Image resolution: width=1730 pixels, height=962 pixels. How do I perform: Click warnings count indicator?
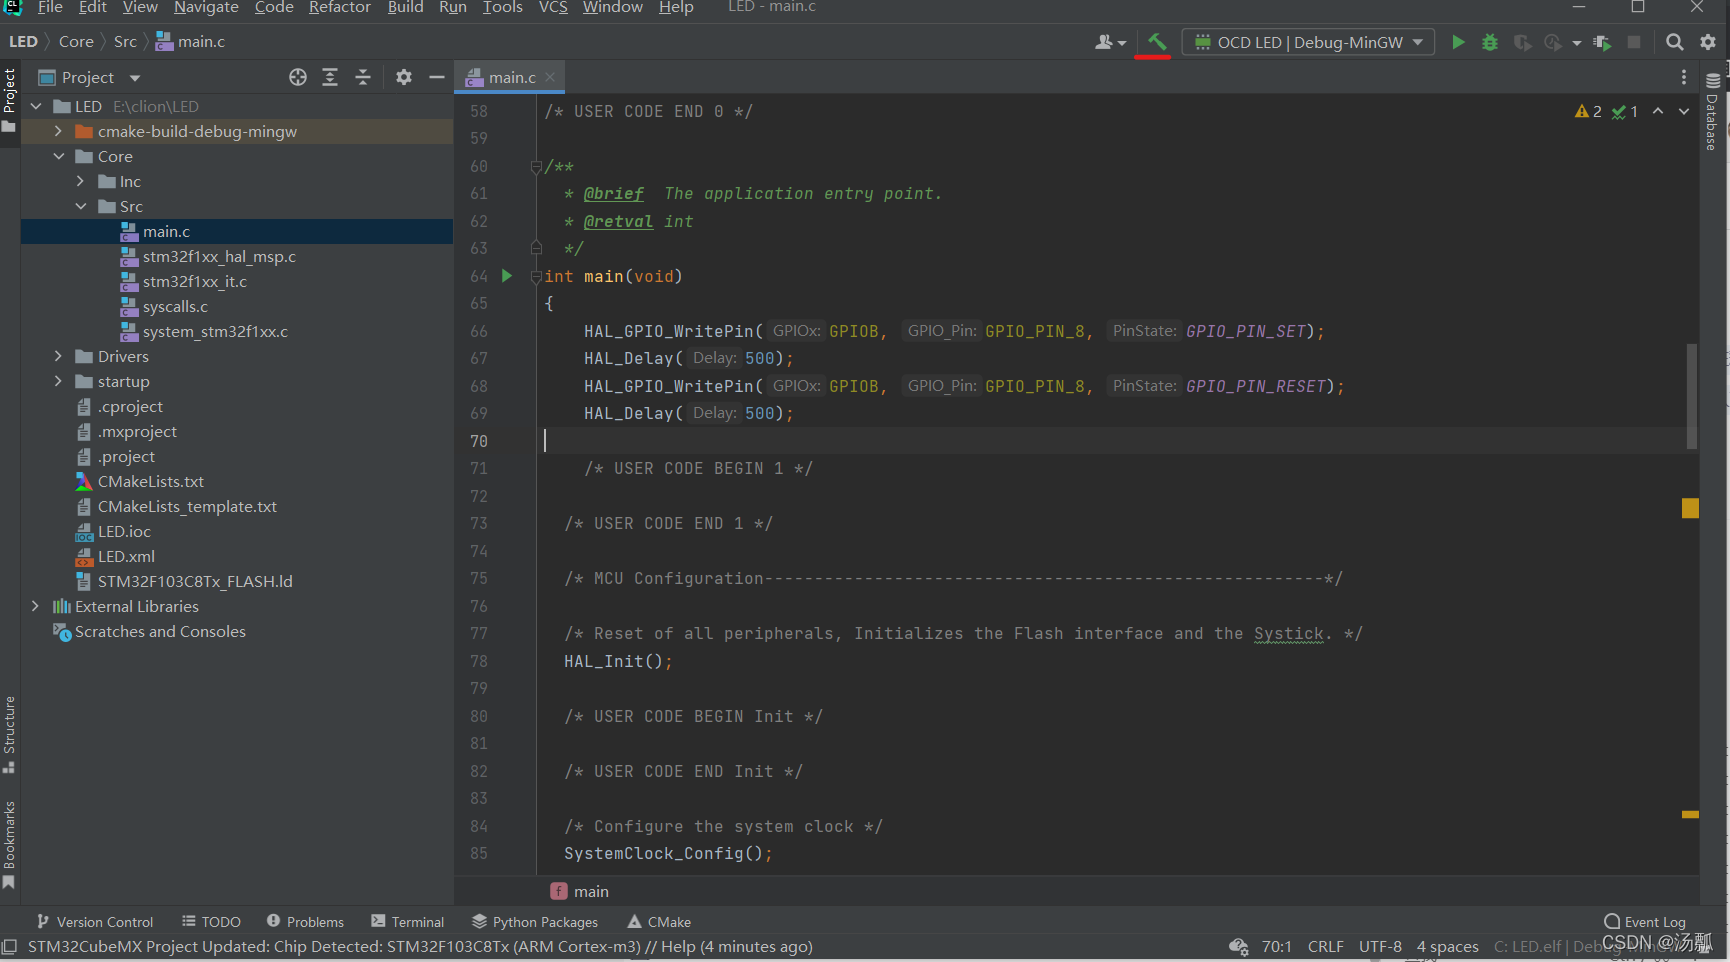[x=1588, y=111]
